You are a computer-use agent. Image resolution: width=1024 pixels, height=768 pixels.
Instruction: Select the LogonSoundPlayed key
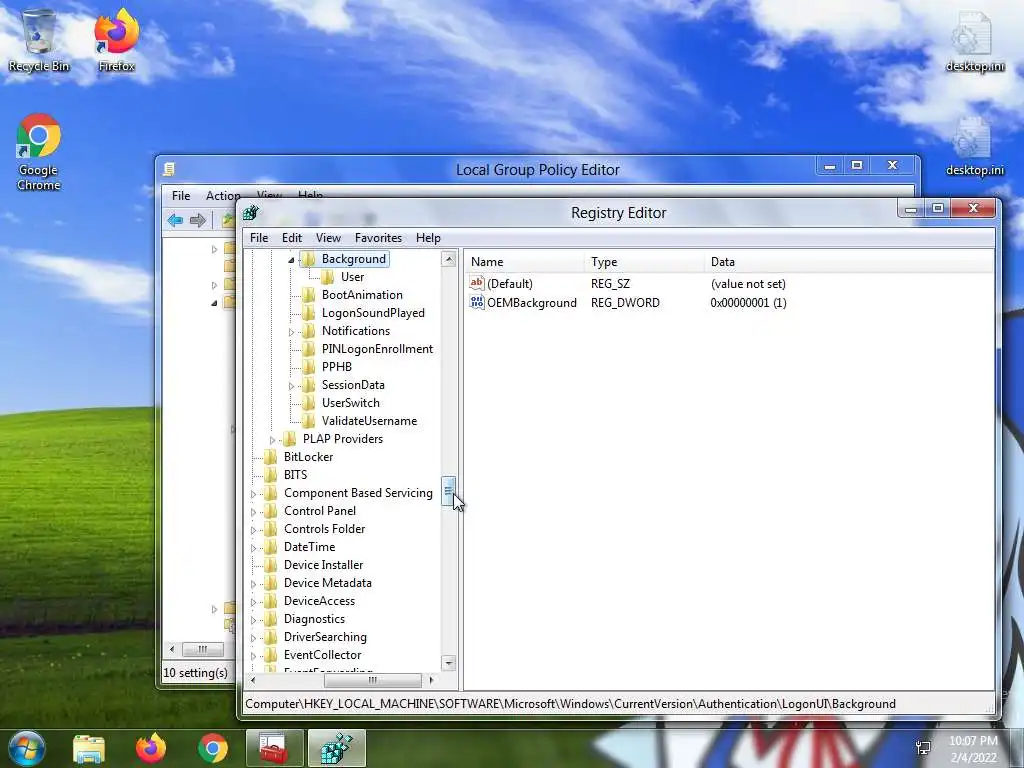coord(373,313)
